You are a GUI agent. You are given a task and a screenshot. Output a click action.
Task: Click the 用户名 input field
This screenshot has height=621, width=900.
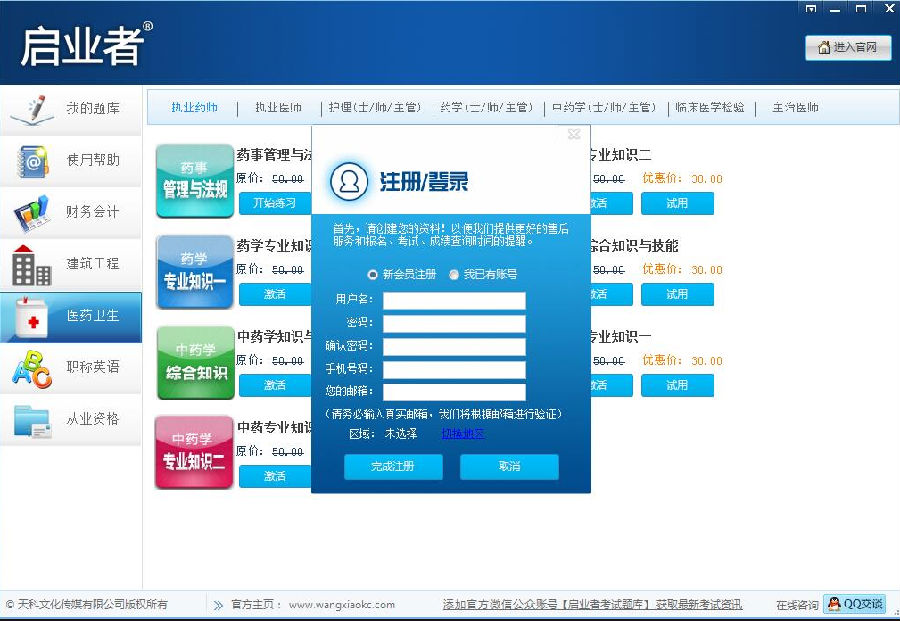(x=454, y=301)
